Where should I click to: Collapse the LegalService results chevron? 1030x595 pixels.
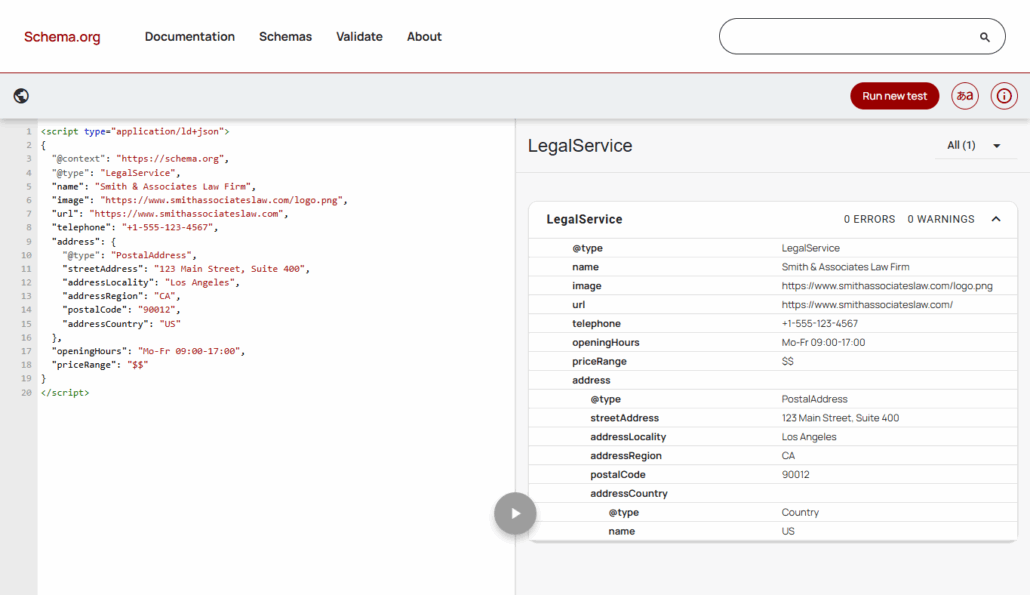click(996, 219)
